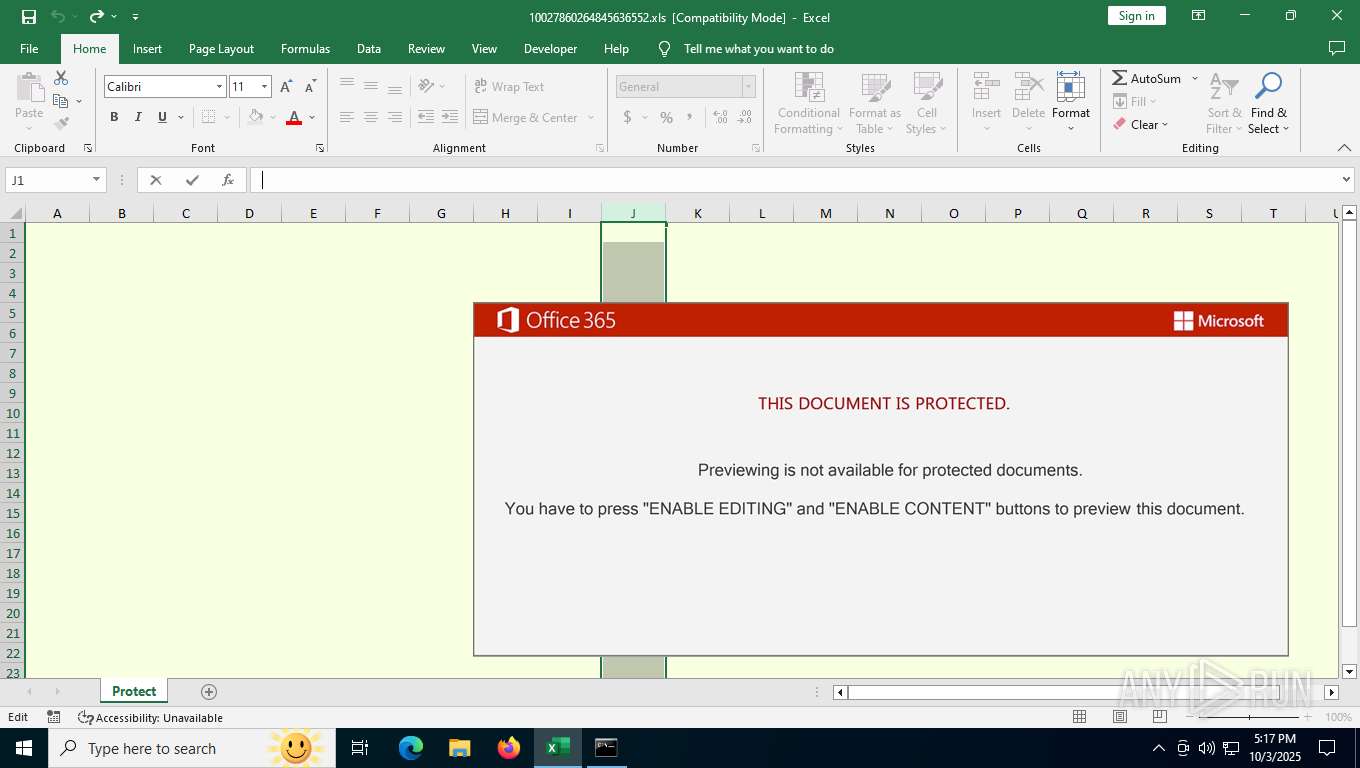Image resolution: width=1360 pixels, height=768 pixels.
Task: Open the Ribbon Display Options icon
Action: click(1198, 16)
